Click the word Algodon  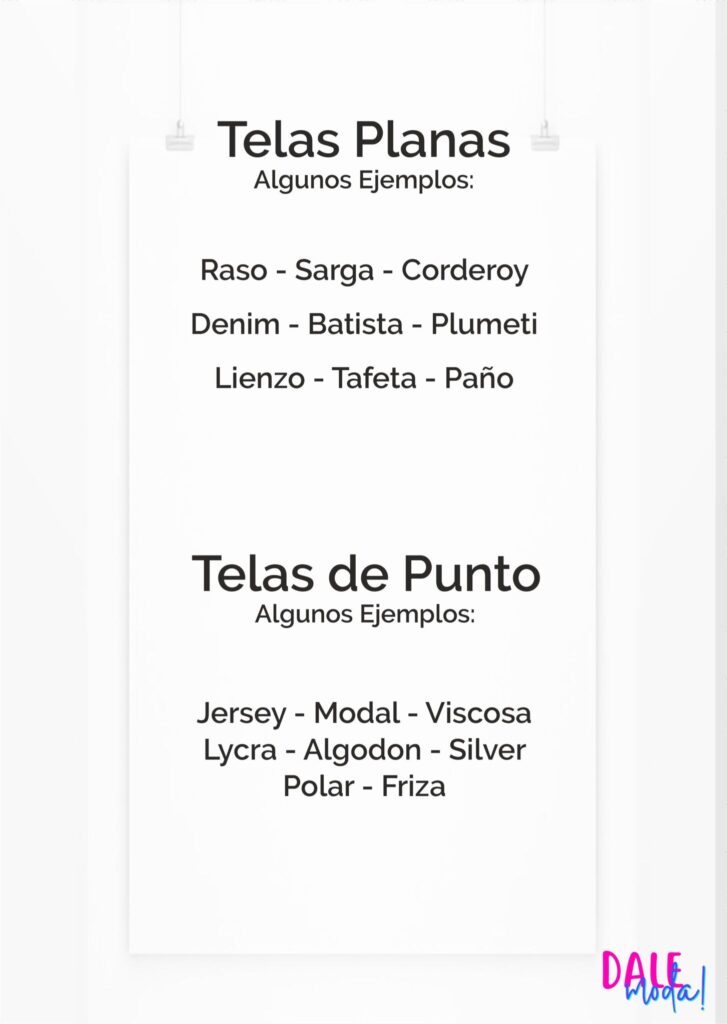pos(363,750)
